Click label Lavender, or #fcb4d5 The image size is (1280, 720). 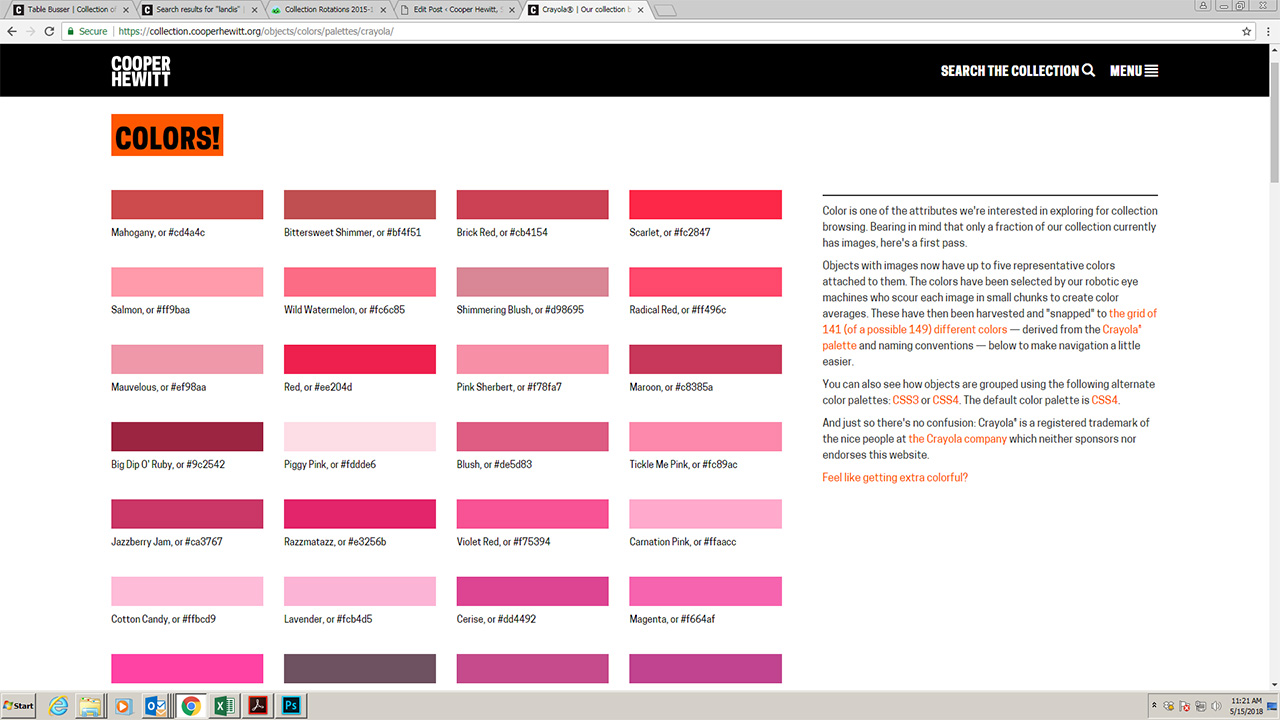[328, 619]
